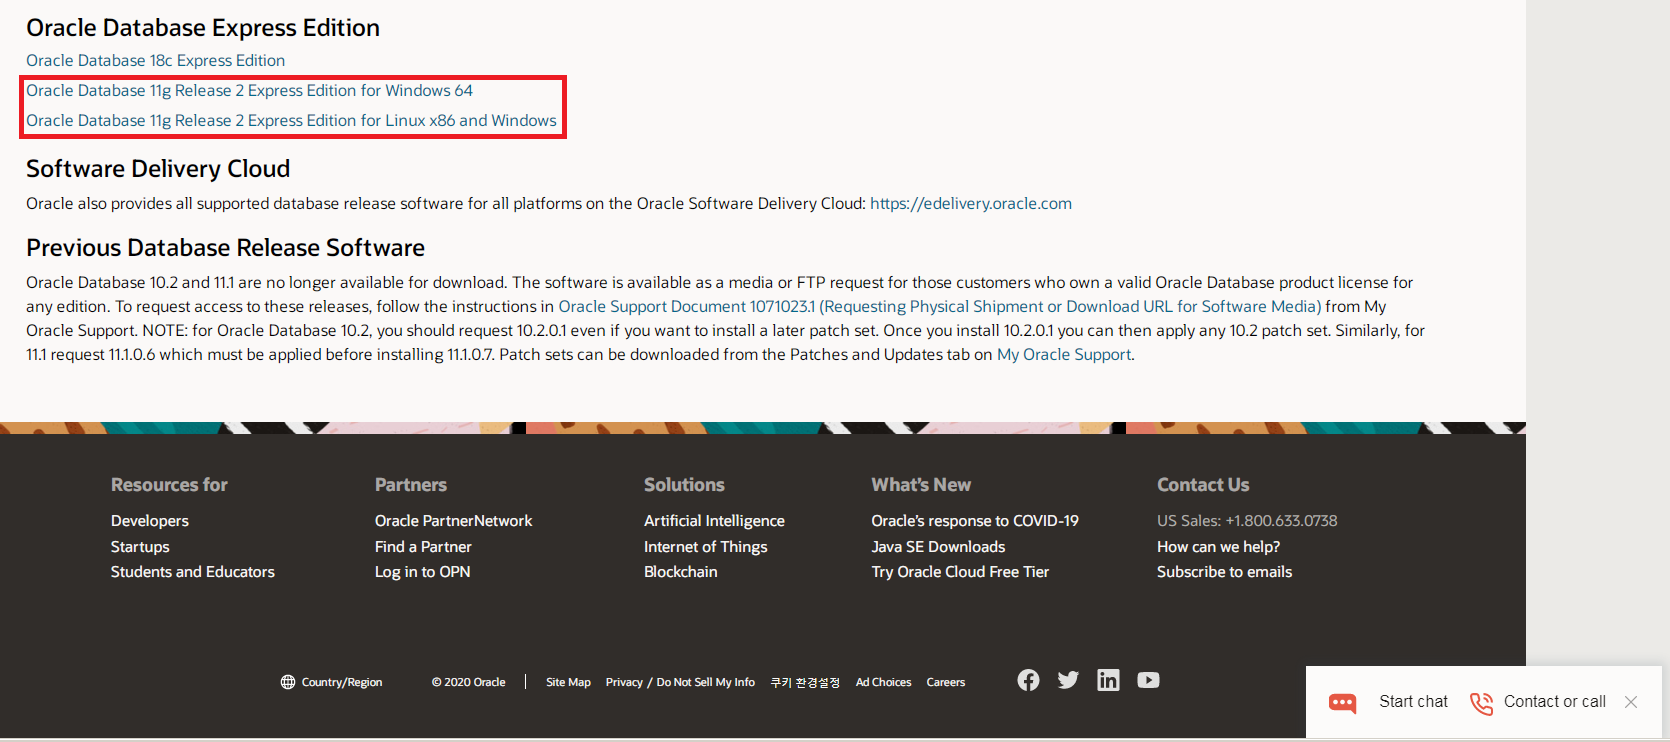Click the Resources for footer heading

[x=169, y=485]
